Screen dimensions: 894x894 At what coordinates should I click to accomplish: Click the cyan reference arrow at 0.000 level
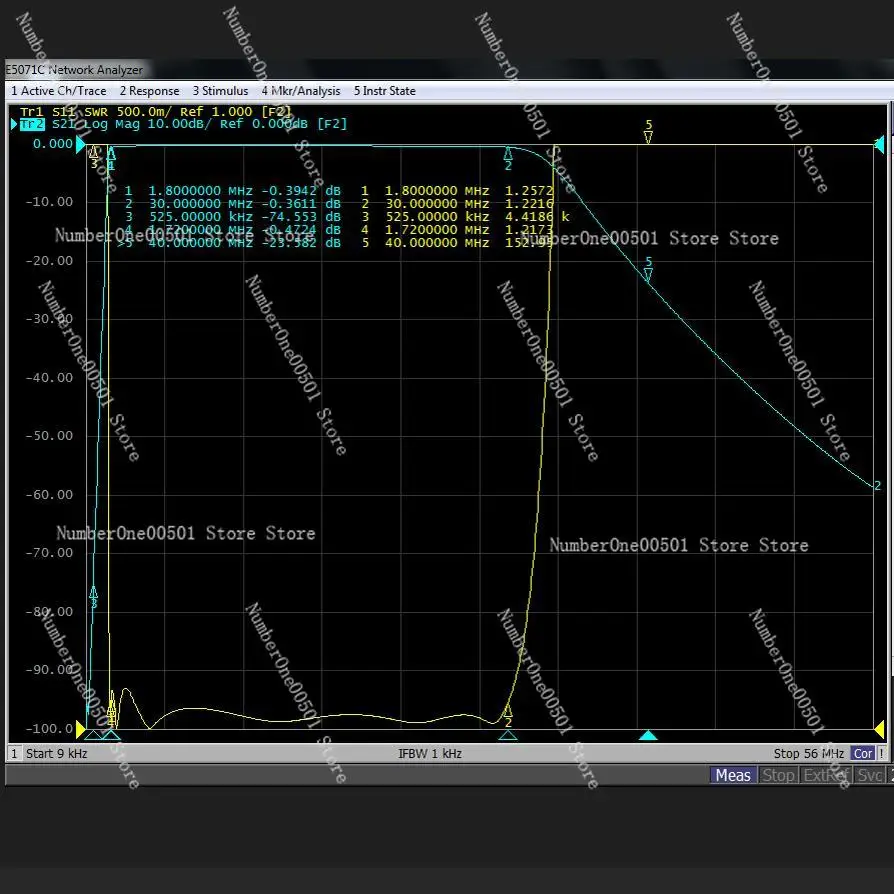[80, 144]
